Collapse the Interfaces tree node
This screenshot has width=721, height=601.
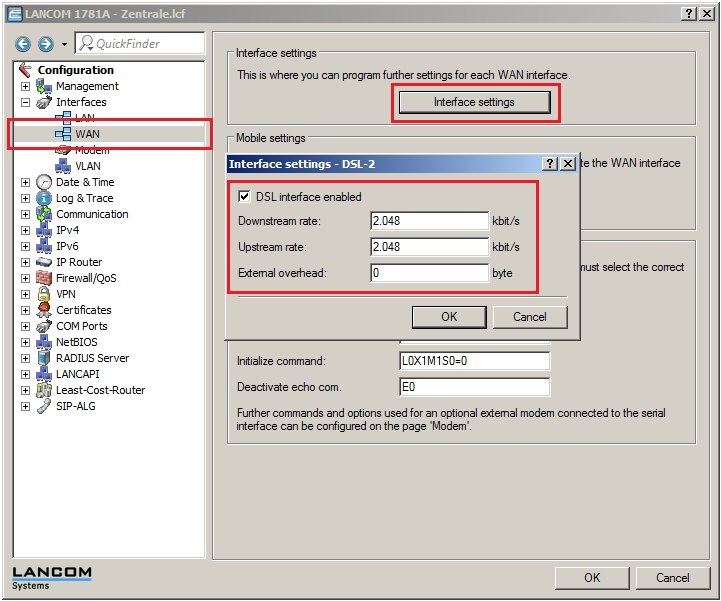click(x=26, y=102)
